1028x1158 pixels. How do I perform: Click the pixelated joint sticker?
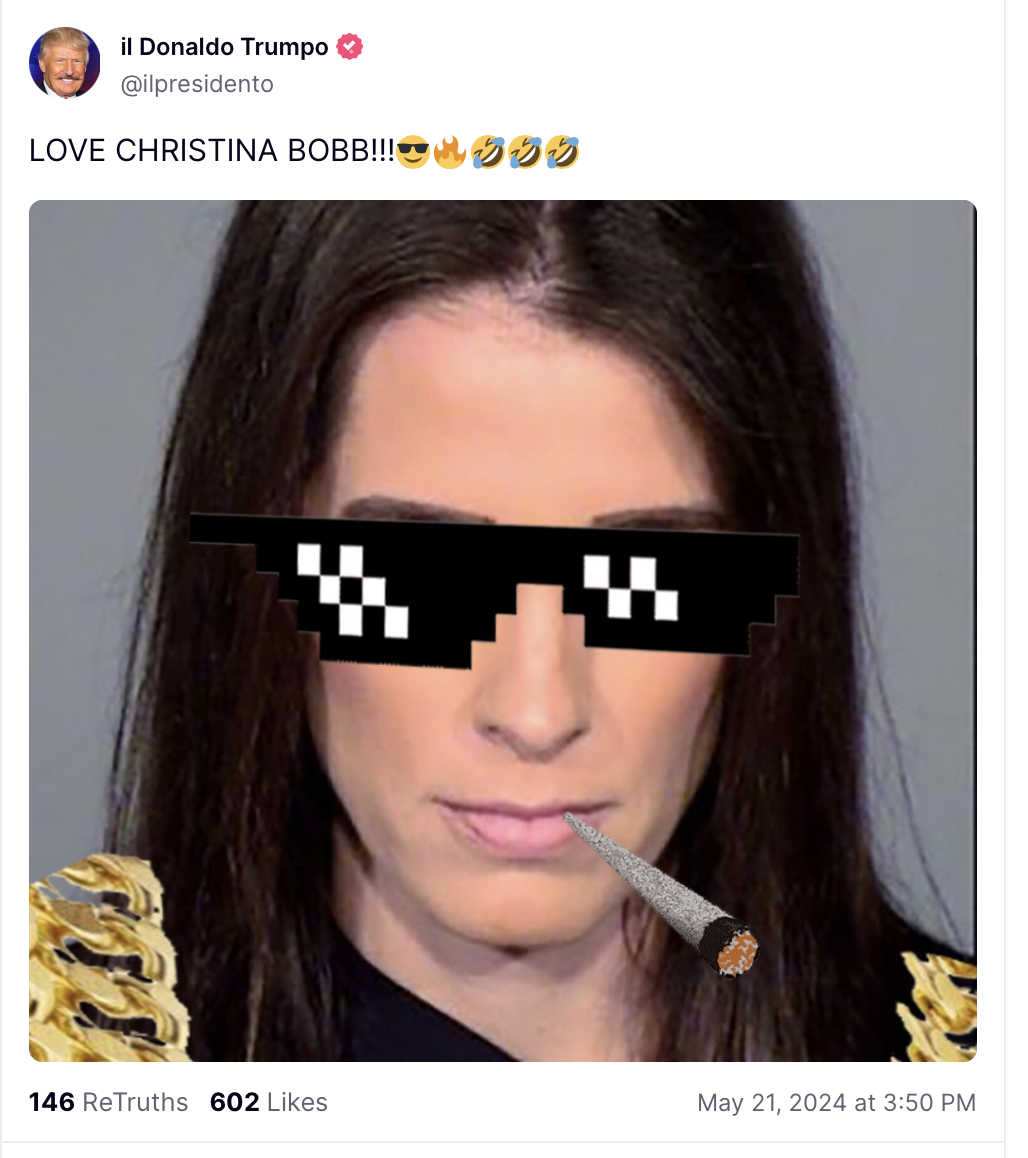click(661, 893)
